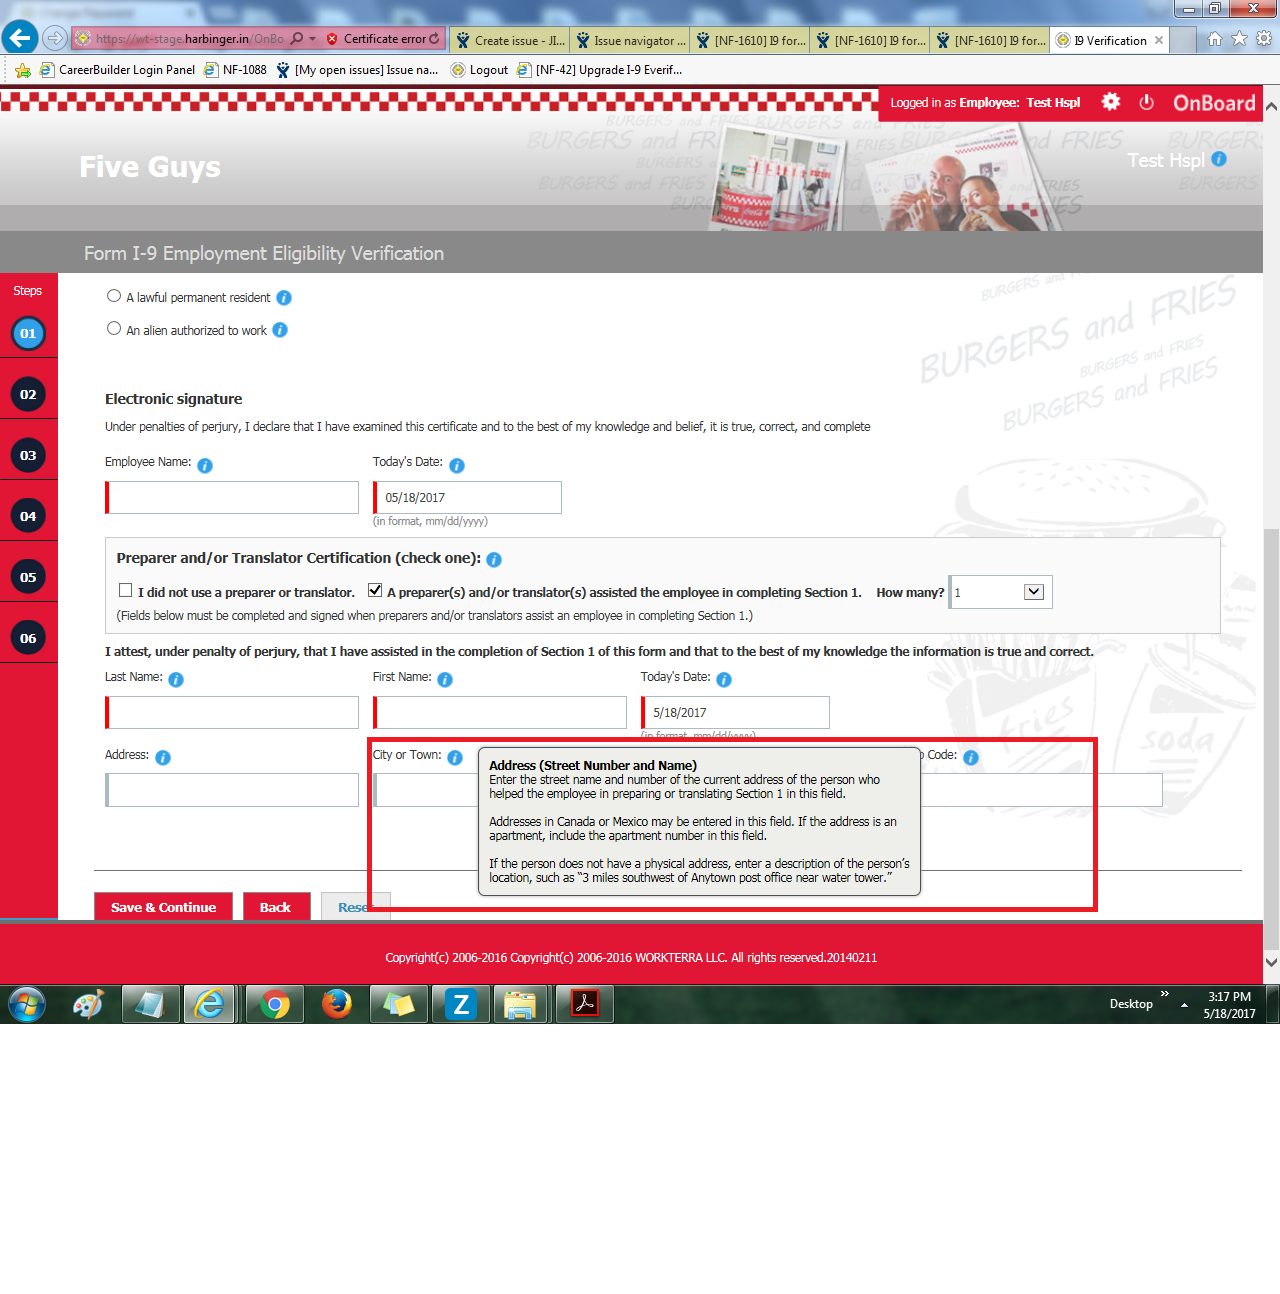
Task: Open the browser home icon
Action: [x=1215, y=39]
